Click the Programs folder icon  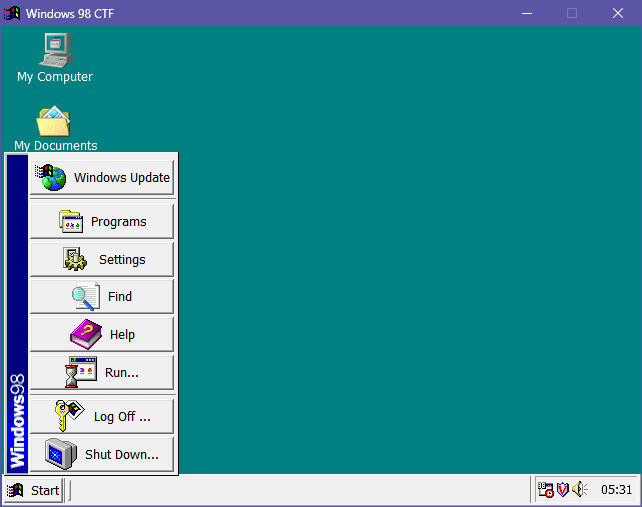tap(71, 222)
